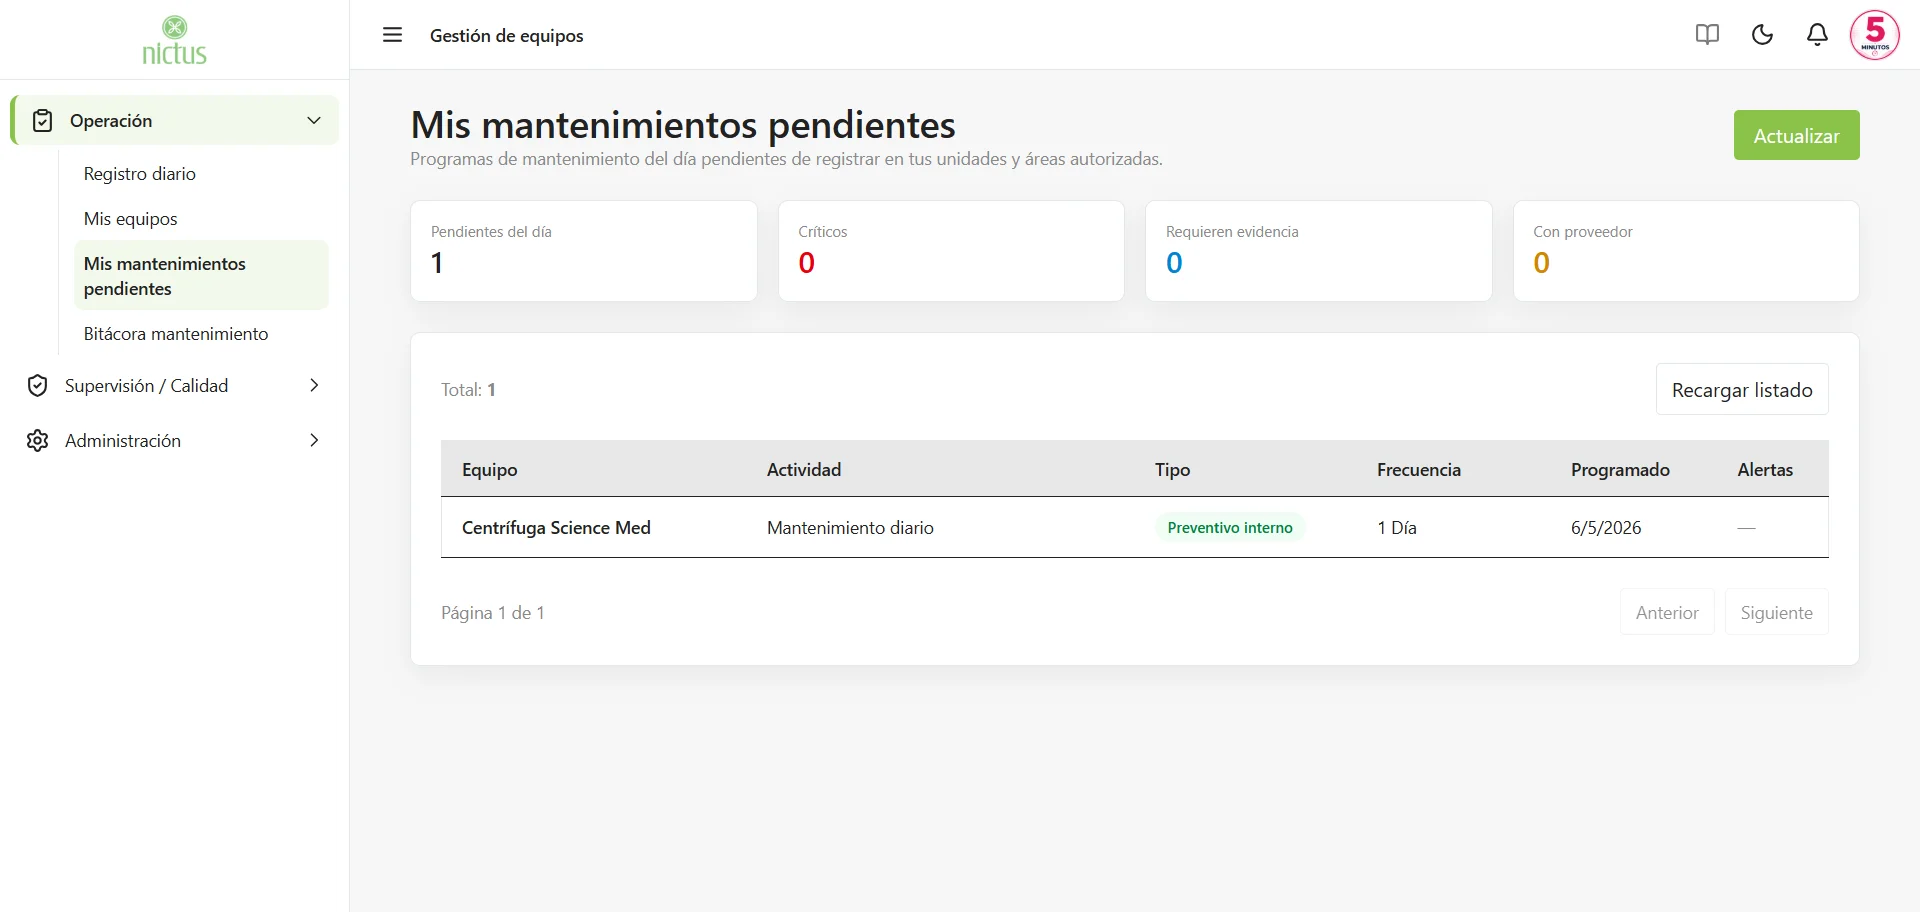The image size is (1920, 912).
Task: Collapse the Operación section chevron
Action: pos(314,121)
